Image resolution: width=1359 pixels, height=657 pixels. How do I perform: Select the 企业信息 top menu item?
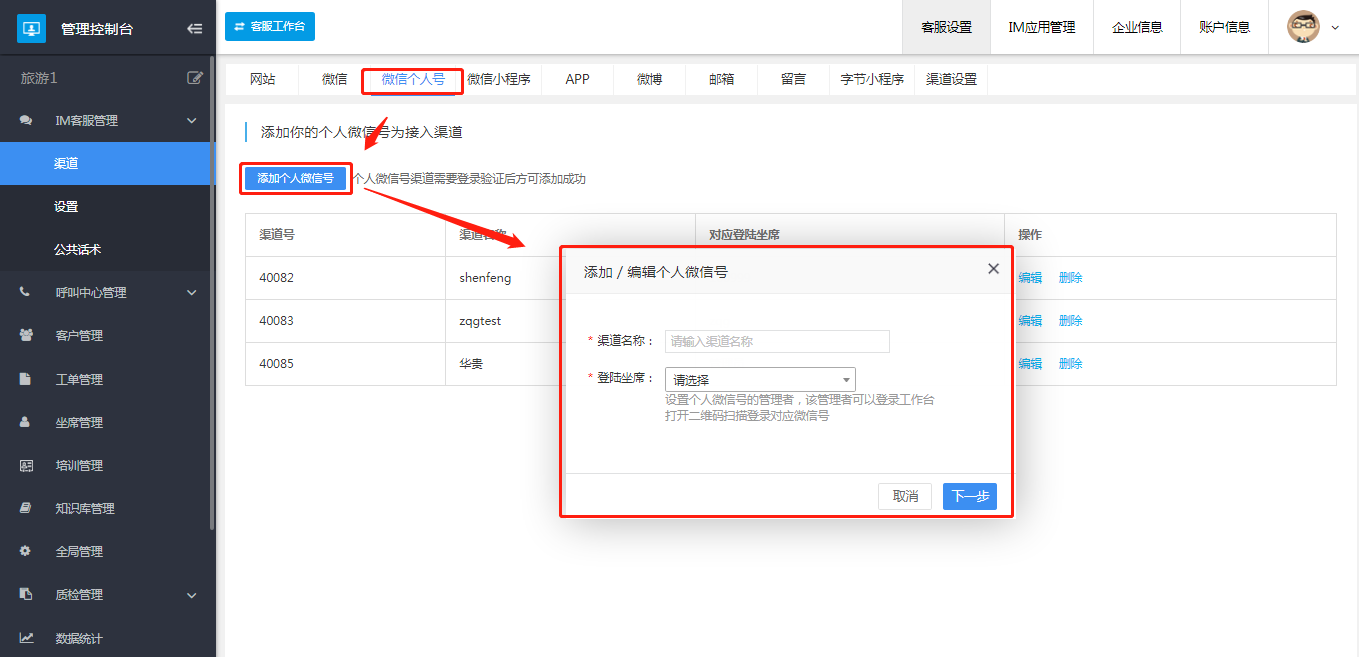(1137, 27)
